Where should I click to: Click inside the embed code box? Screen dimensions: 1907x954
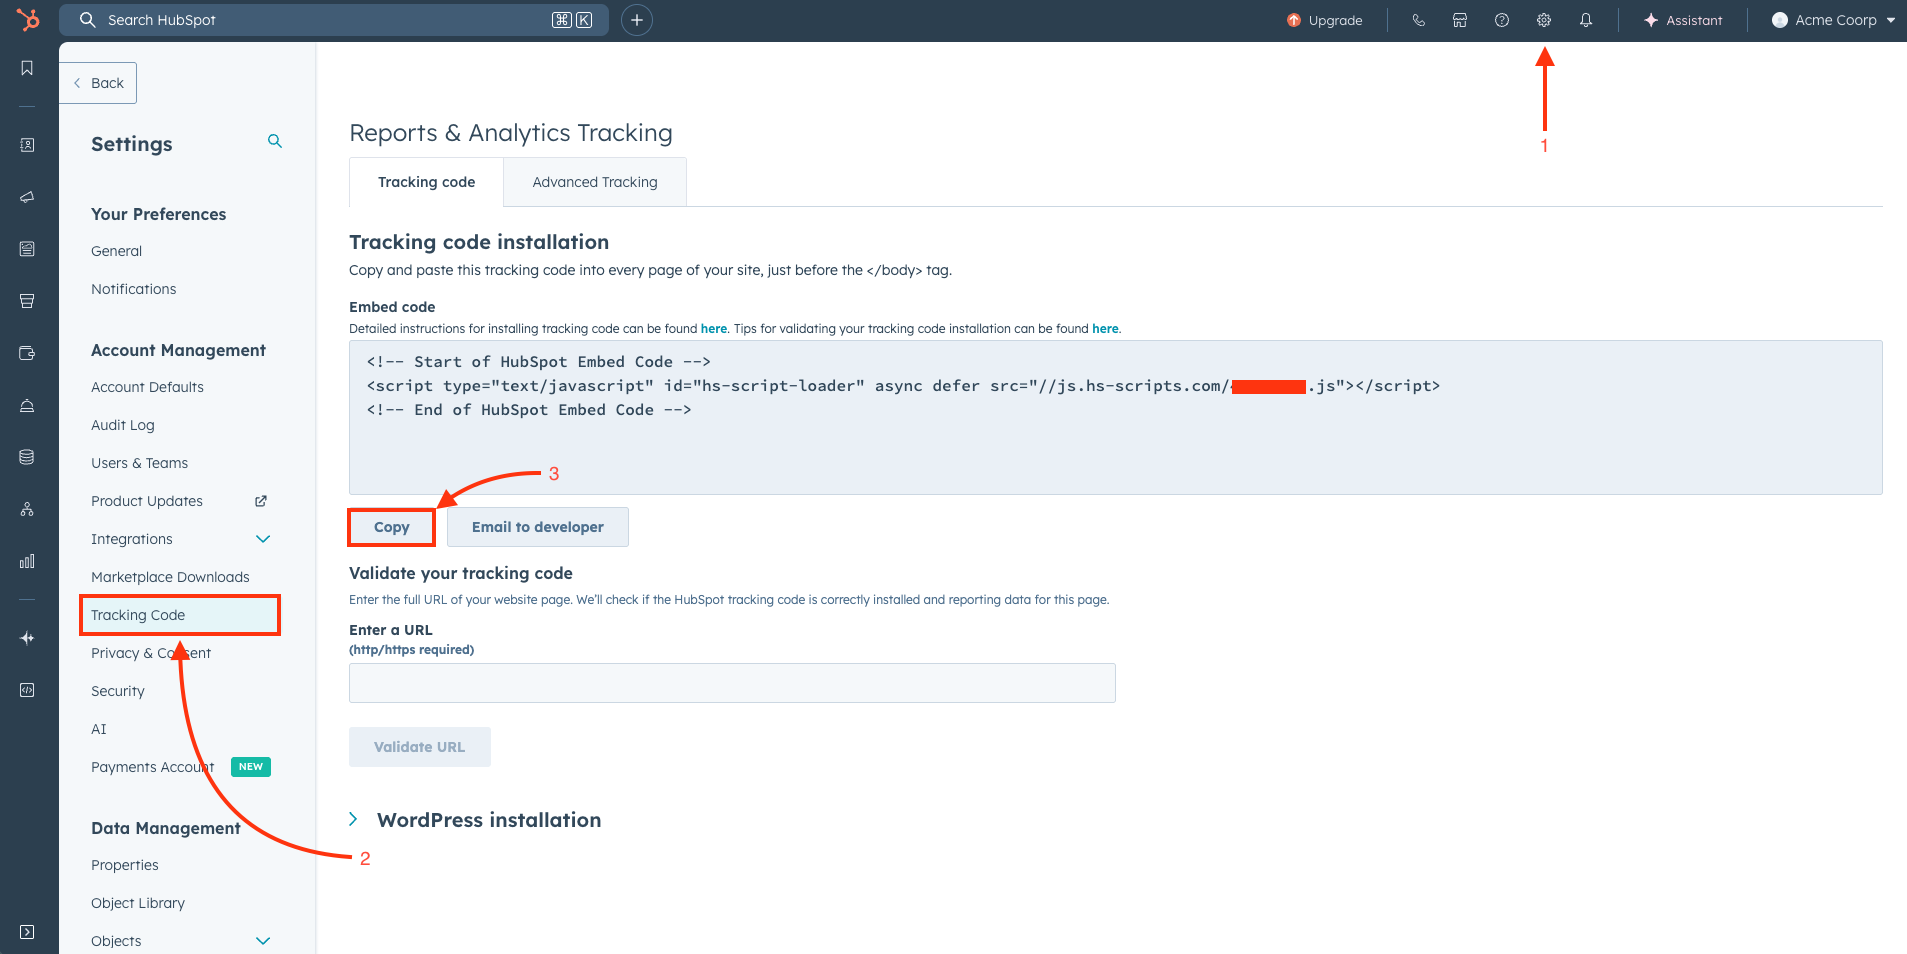[1115, 417]
